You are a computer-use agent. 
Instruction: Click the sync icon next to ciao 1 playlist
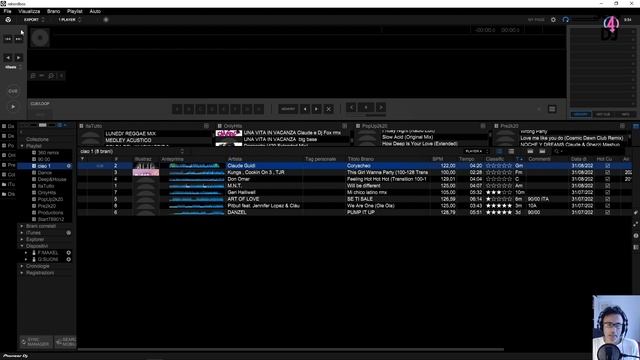point(69,166)
